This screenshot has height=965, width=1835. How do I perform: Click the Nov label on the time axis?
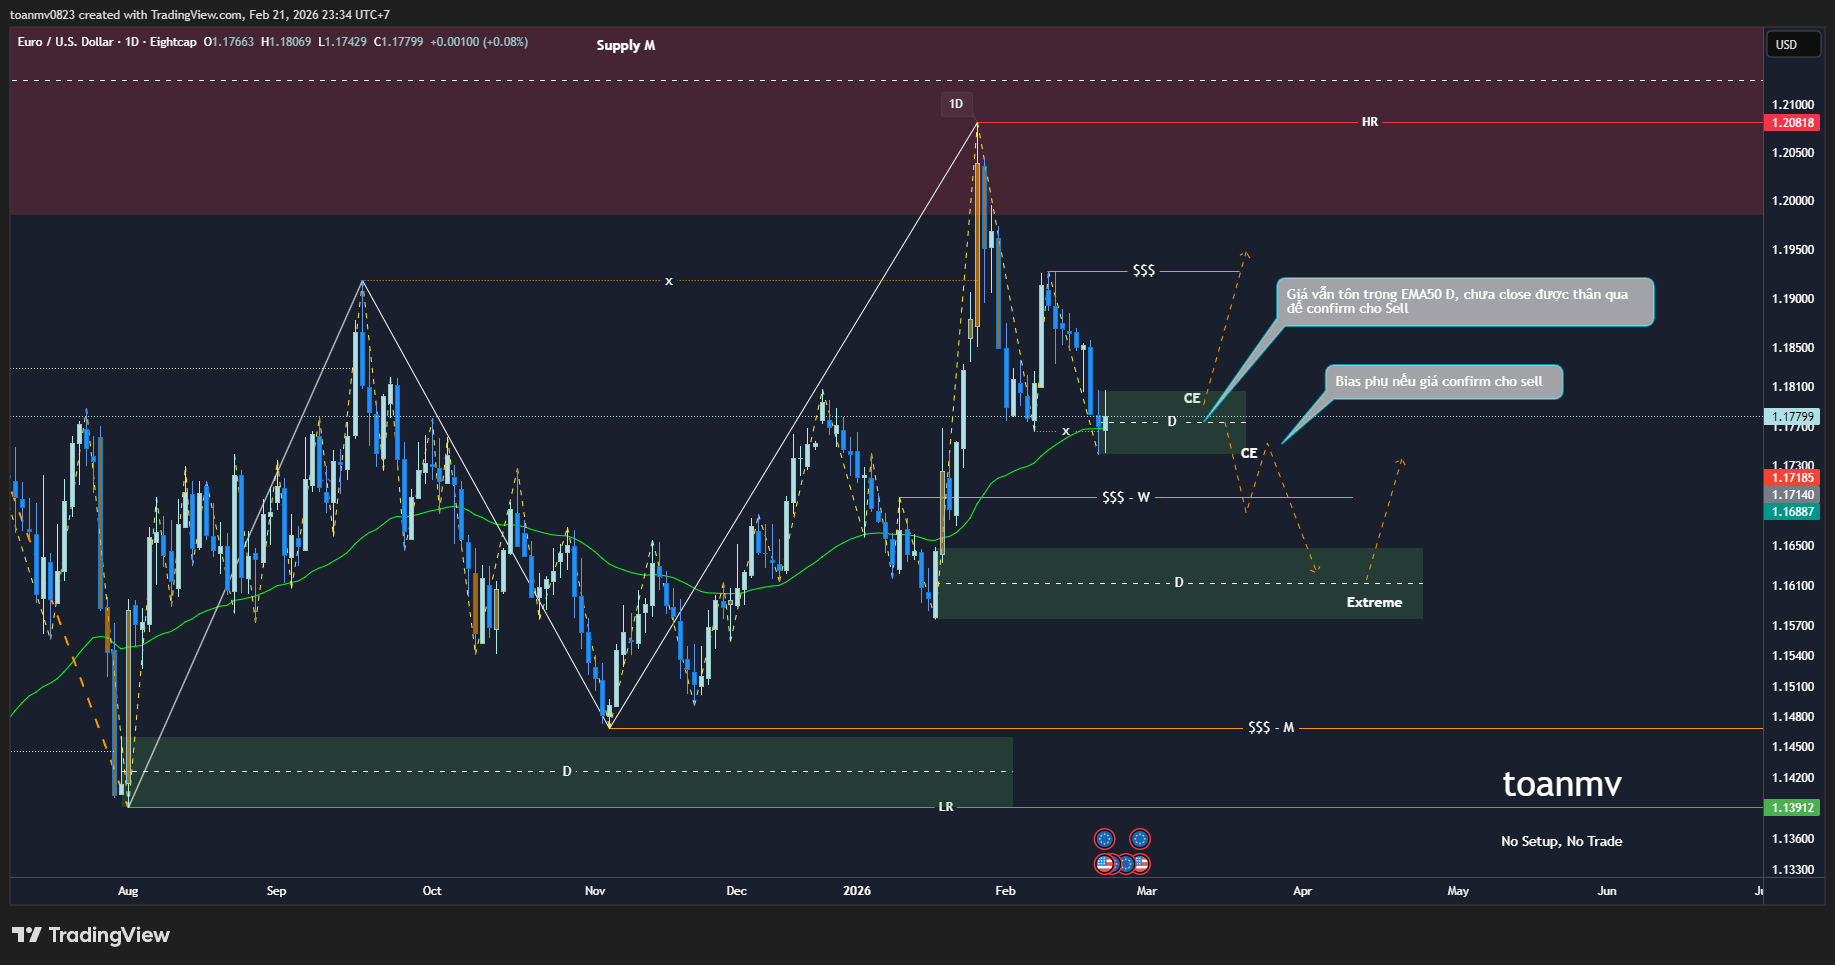click(x=595, y=890)
